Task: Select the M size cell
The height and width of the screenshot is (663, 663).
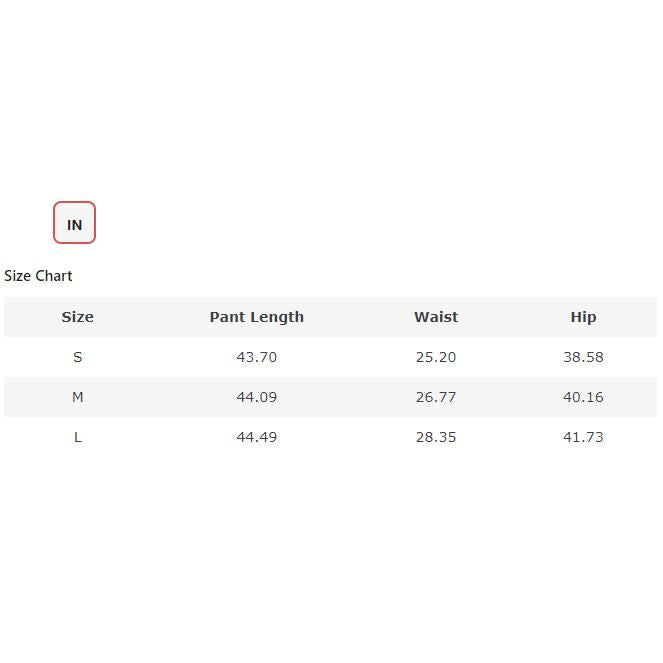Action: pyautogui.click(x=77, y=397)
